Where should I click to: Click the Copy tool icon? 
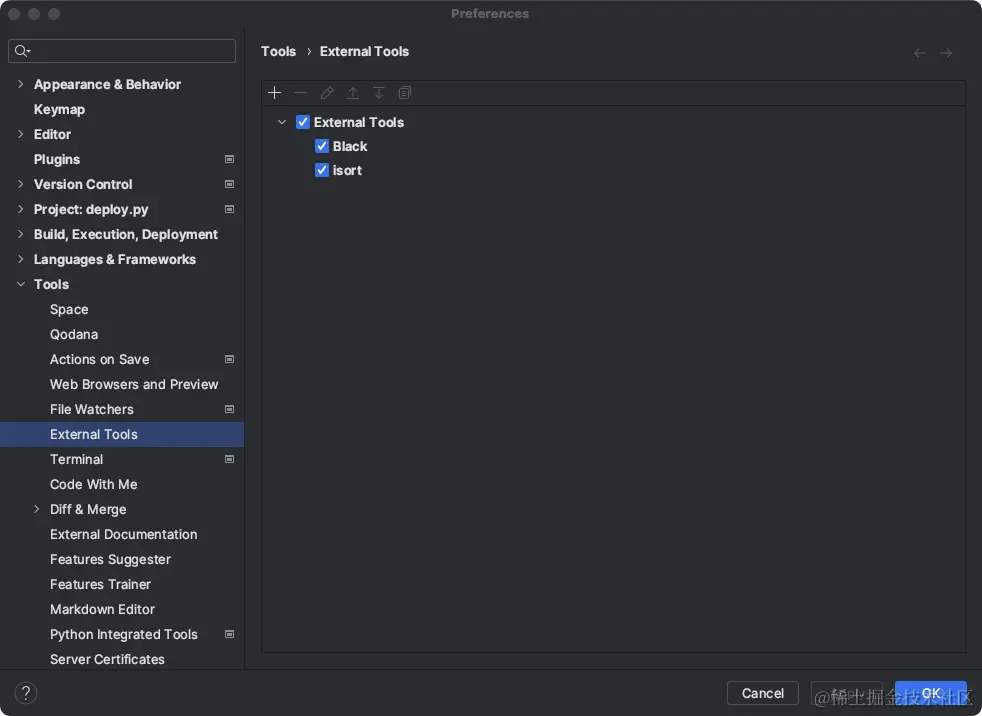click(x=405, y=93)
